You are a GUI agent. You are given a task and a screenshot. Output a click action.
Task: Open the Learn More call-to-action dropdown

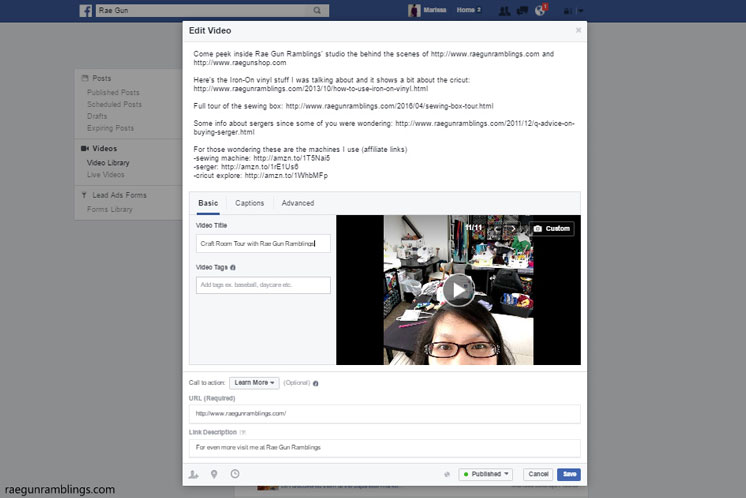click(254, 383)
